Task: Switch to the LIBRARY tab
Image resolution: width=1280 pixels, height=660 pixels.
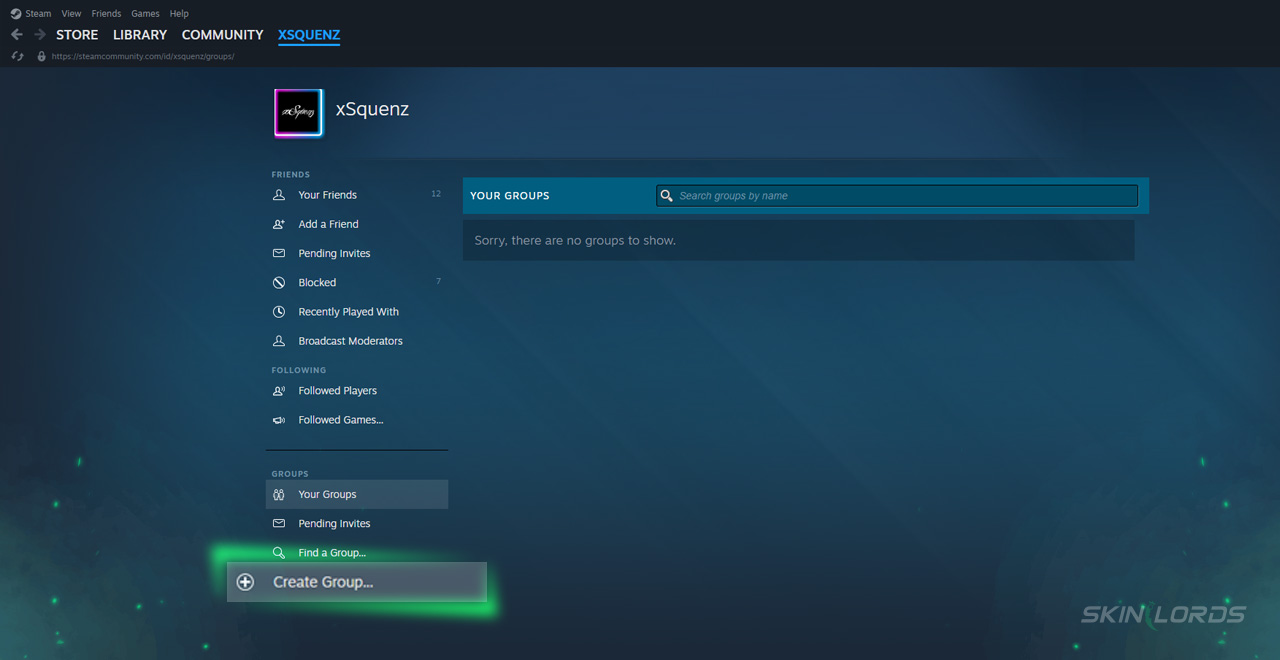Action: pyautogui.click(x=140, y=34)
